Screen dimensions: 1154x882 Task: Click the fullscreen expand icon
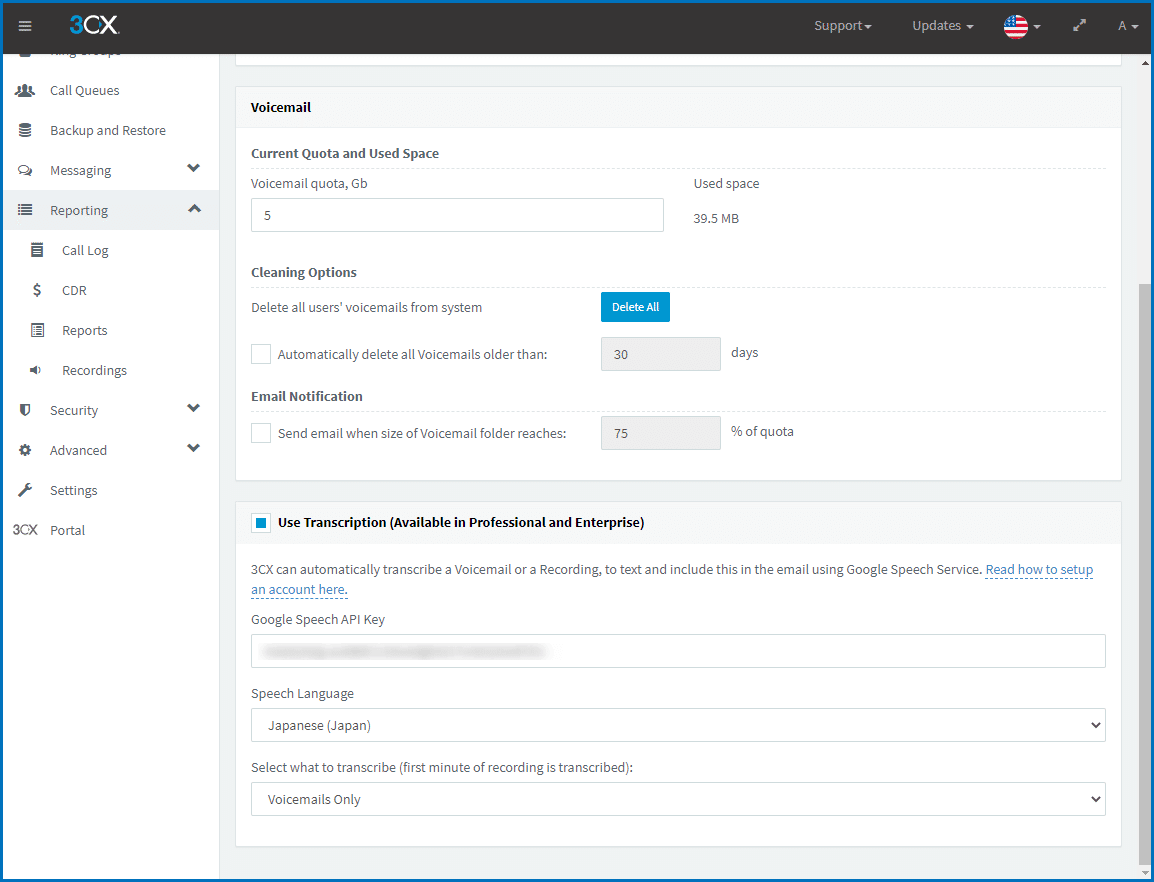[x=1079, y=26]
